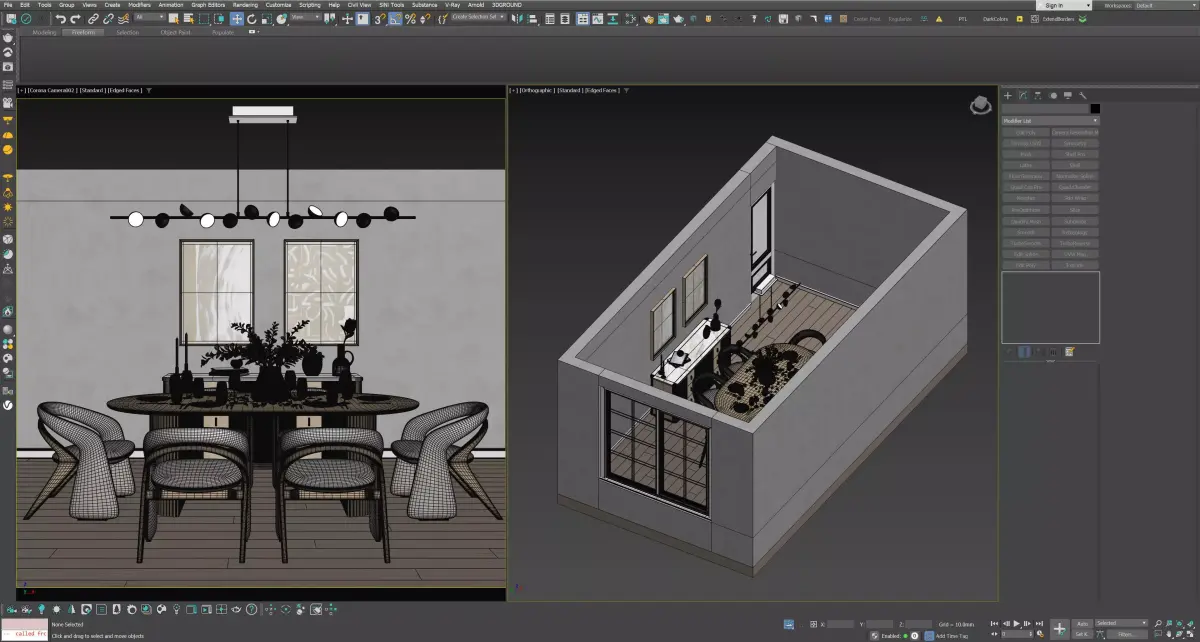Click the black object color swatch
The image size is (1200, 642).
1095,108
